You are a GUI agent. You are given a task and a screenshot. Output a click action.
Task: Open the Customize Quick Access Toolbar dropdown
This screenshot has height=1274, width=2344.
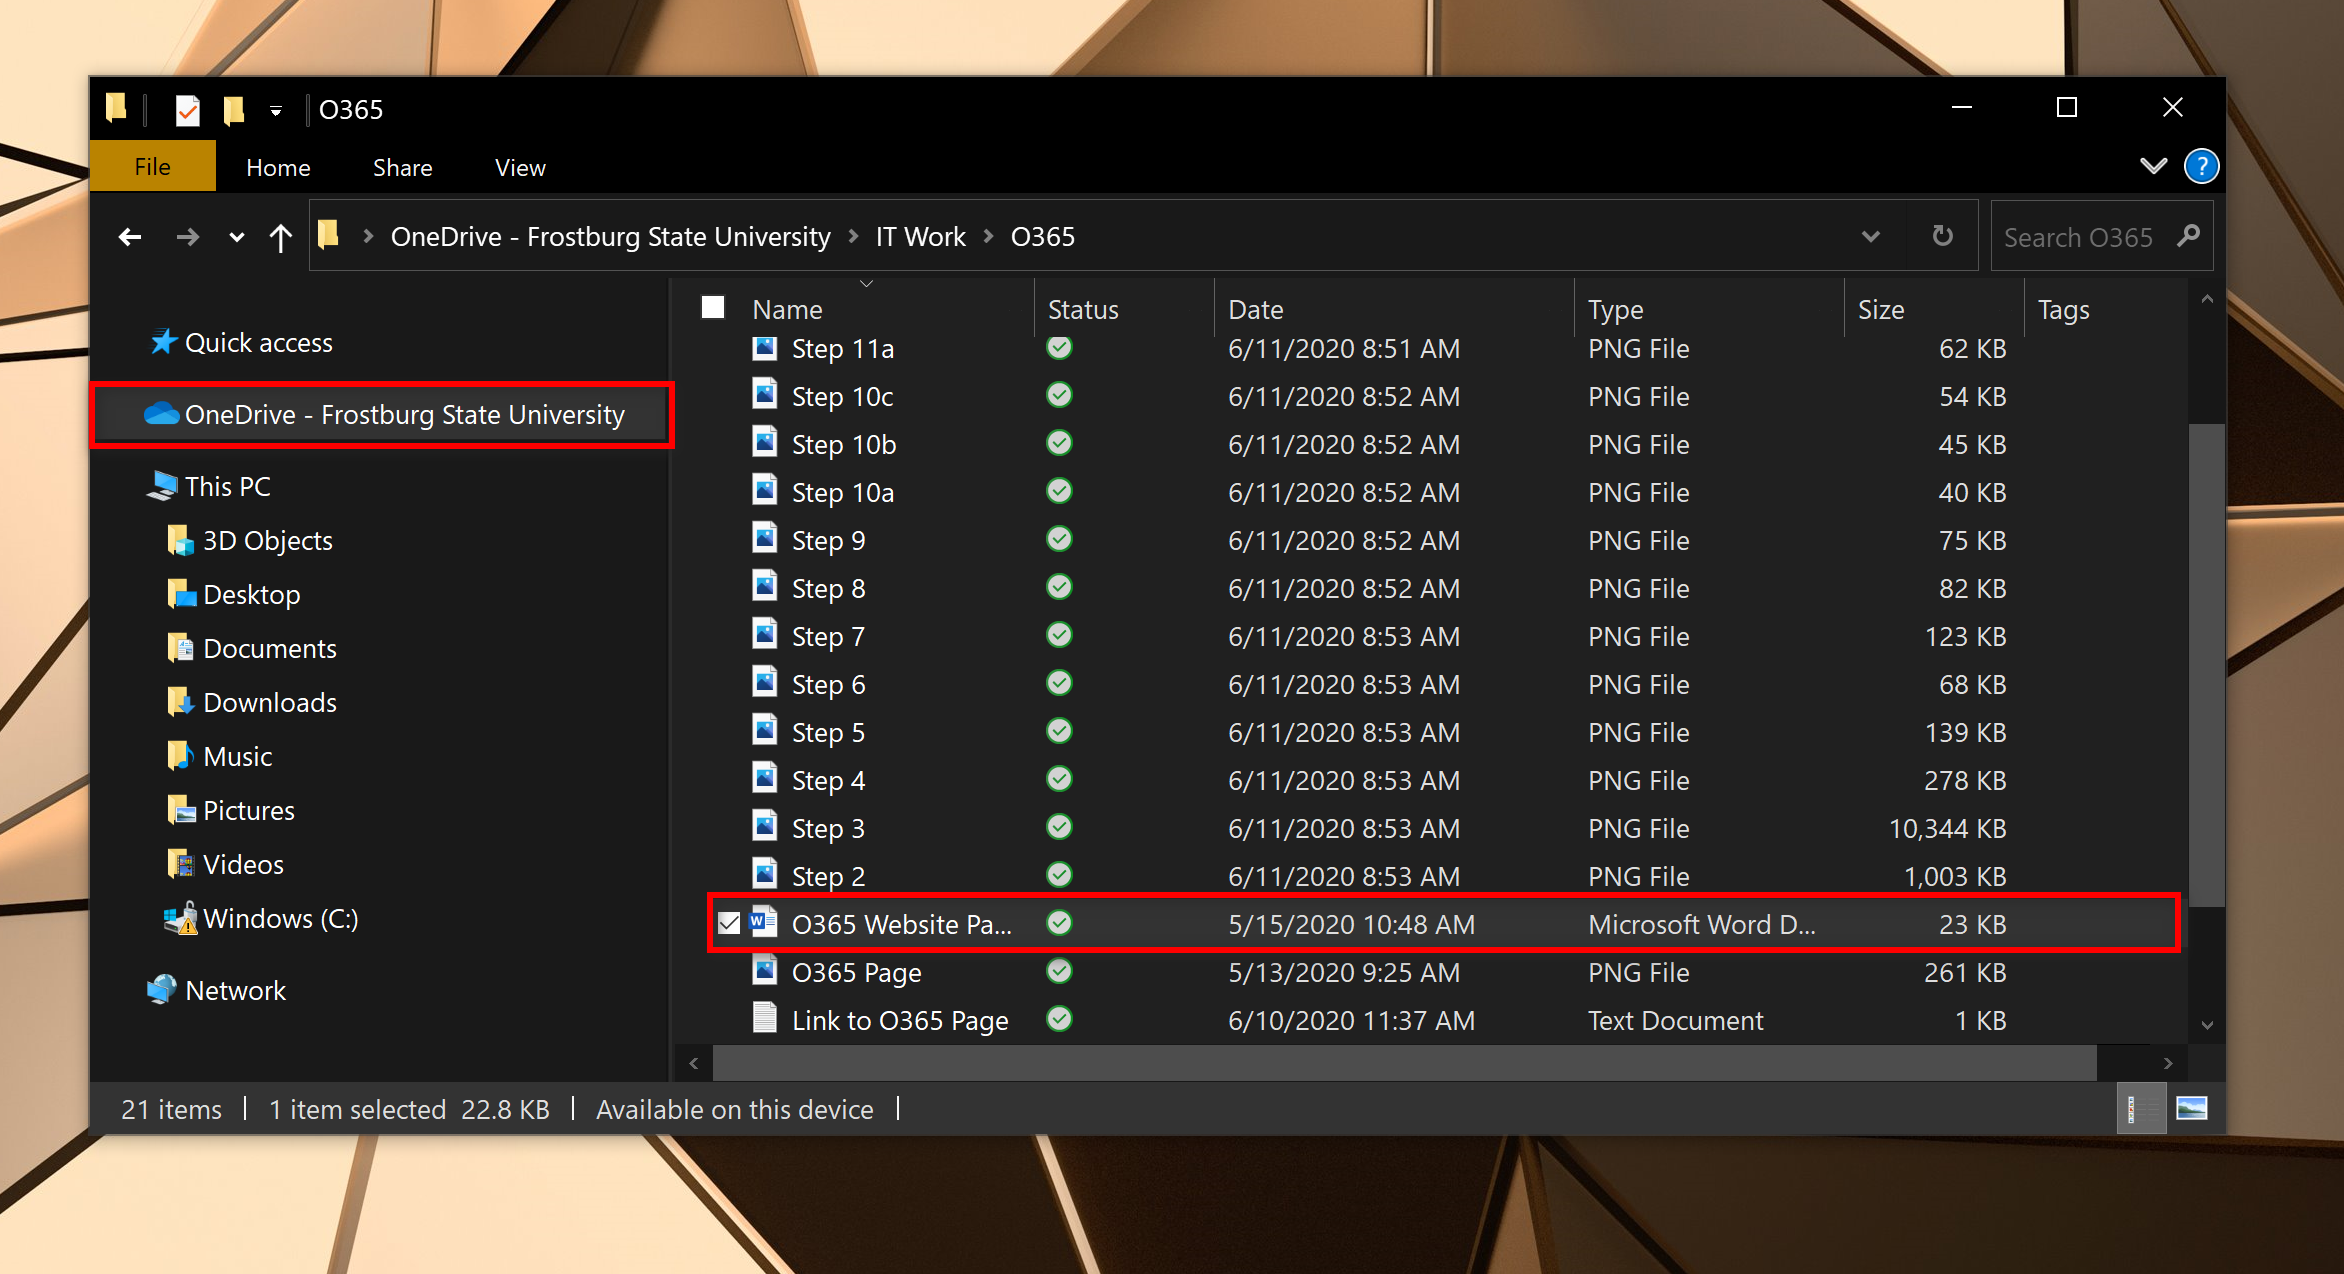pos(275,110)
